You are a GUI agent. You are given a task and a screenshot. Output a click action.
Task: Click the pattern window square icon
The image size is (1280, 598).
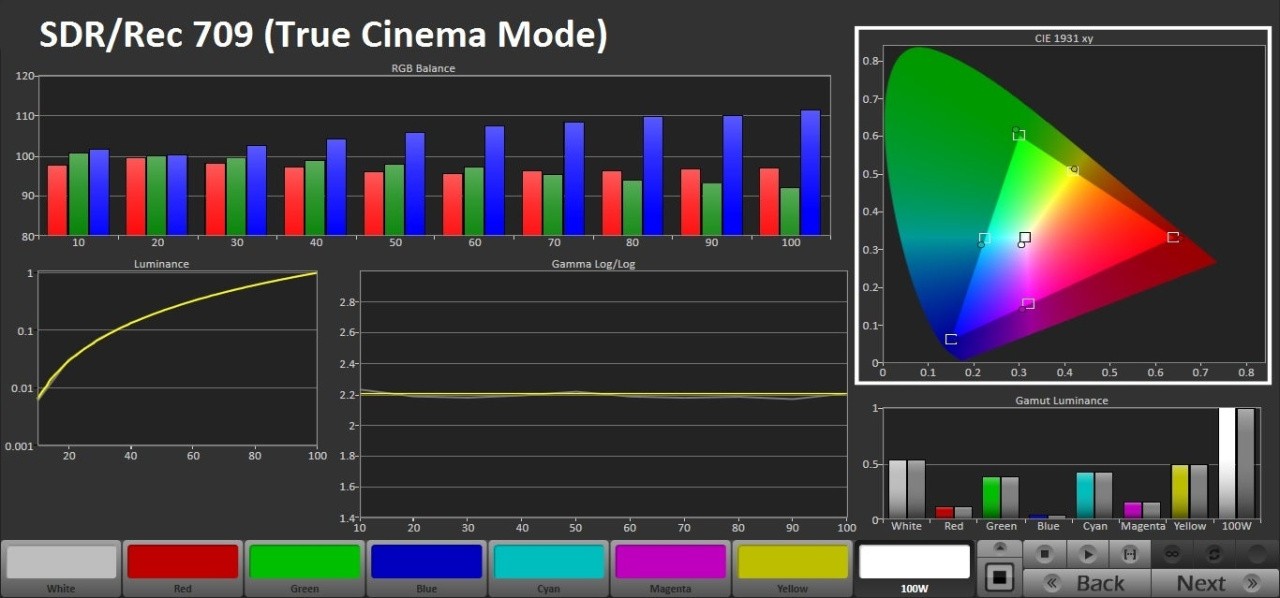(x=1000, y=577)
